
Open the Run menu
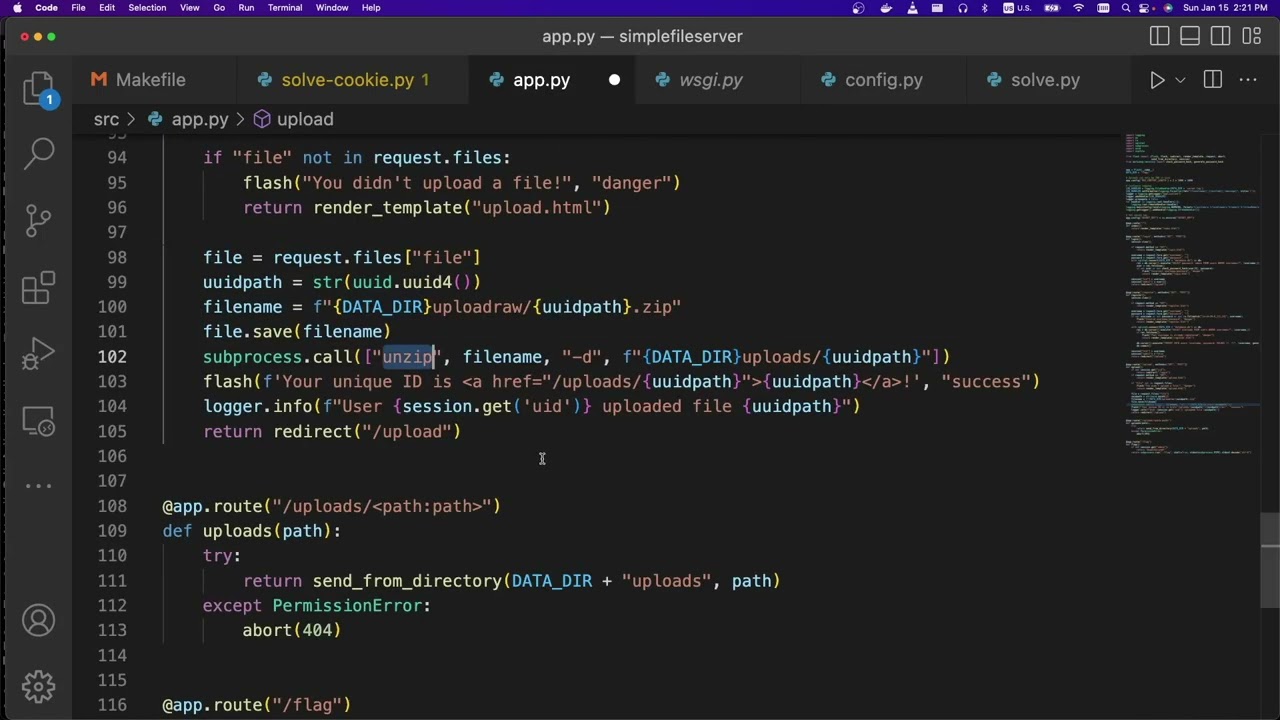(246, 8)
